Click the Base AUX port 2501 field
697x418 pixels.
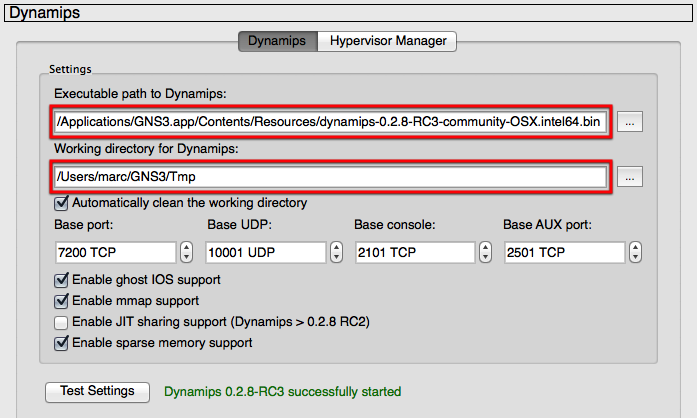pyautogui.click(x=565, y=252)
